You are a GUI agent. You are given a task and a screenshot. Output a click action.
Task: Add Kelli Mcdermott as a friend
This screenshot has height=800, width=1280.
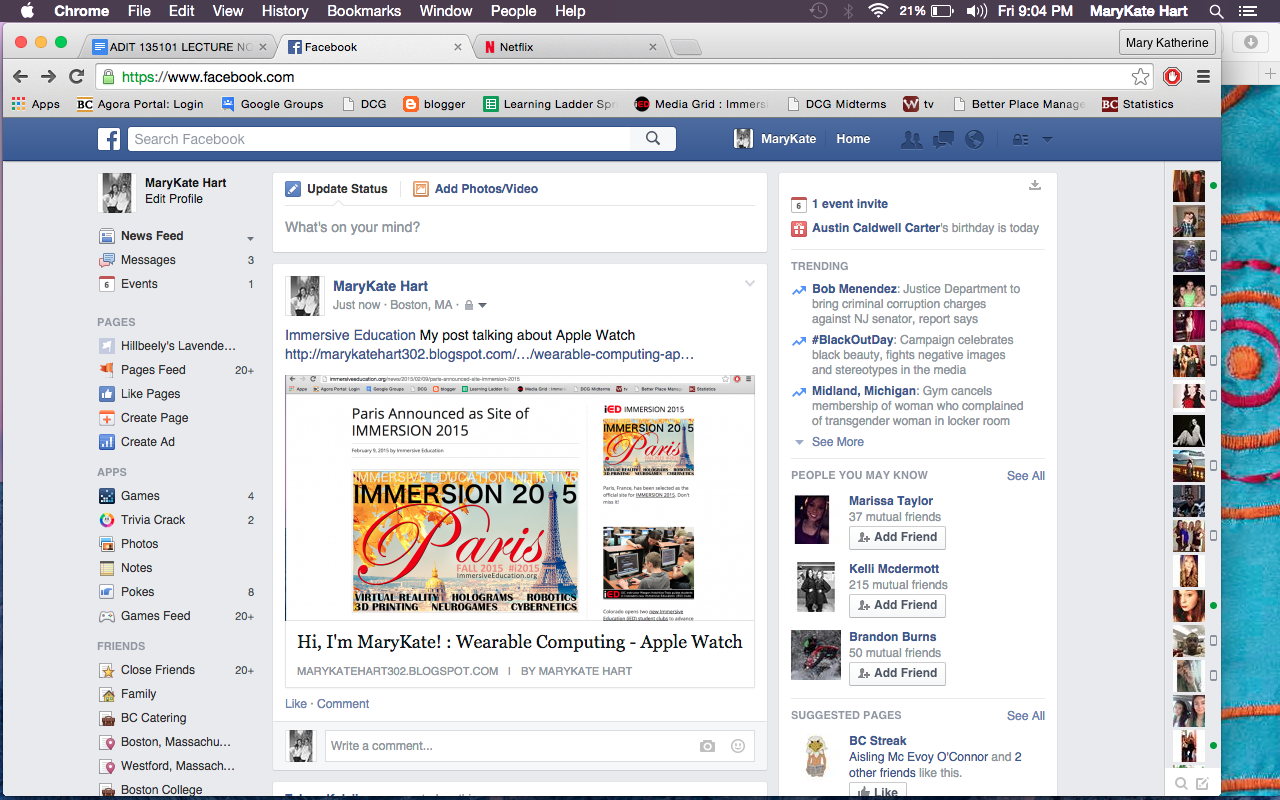[897, 605]
